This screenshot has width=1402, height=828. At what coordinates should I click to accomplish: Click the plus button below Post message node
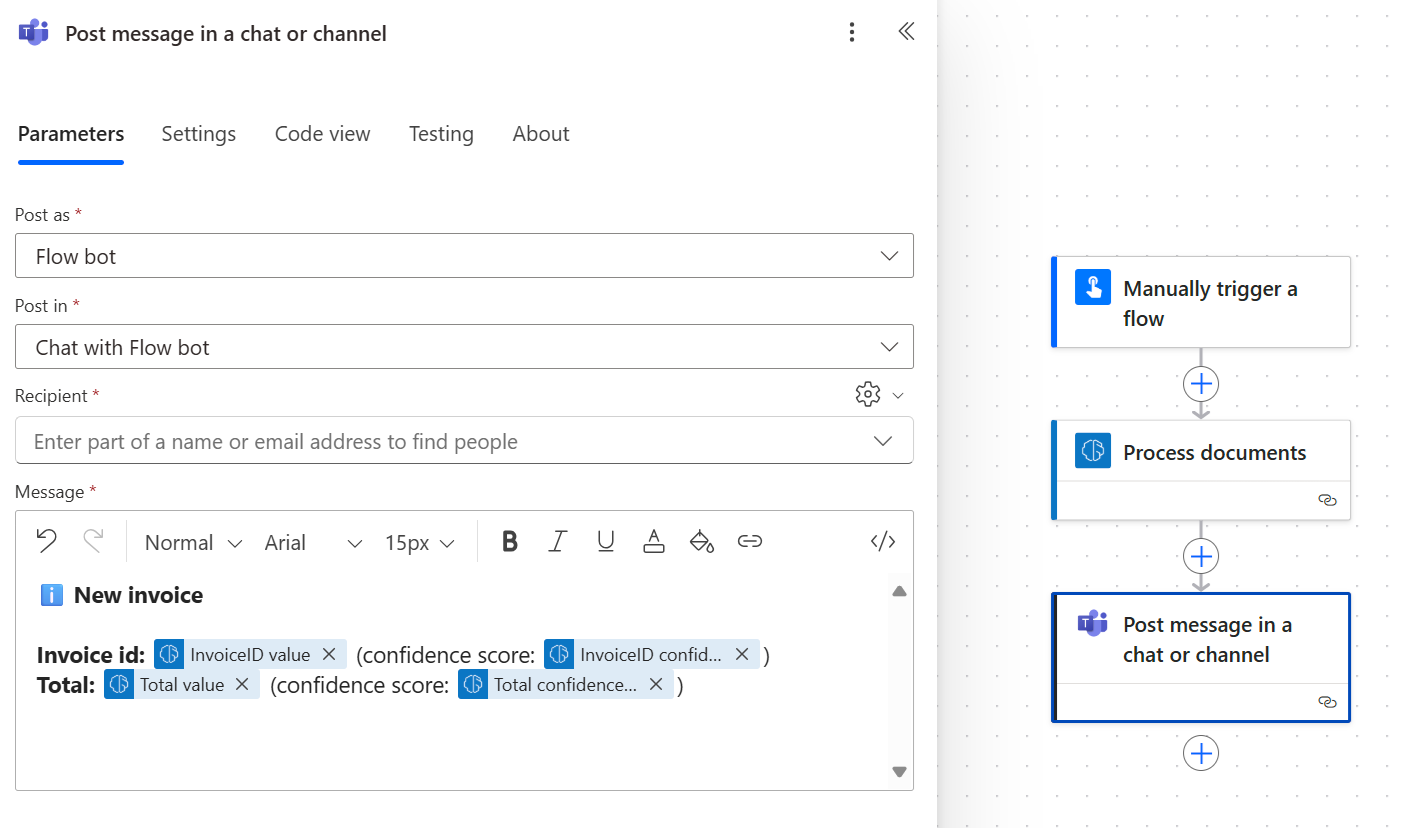pyautogui.click(x=1200, y=753)
